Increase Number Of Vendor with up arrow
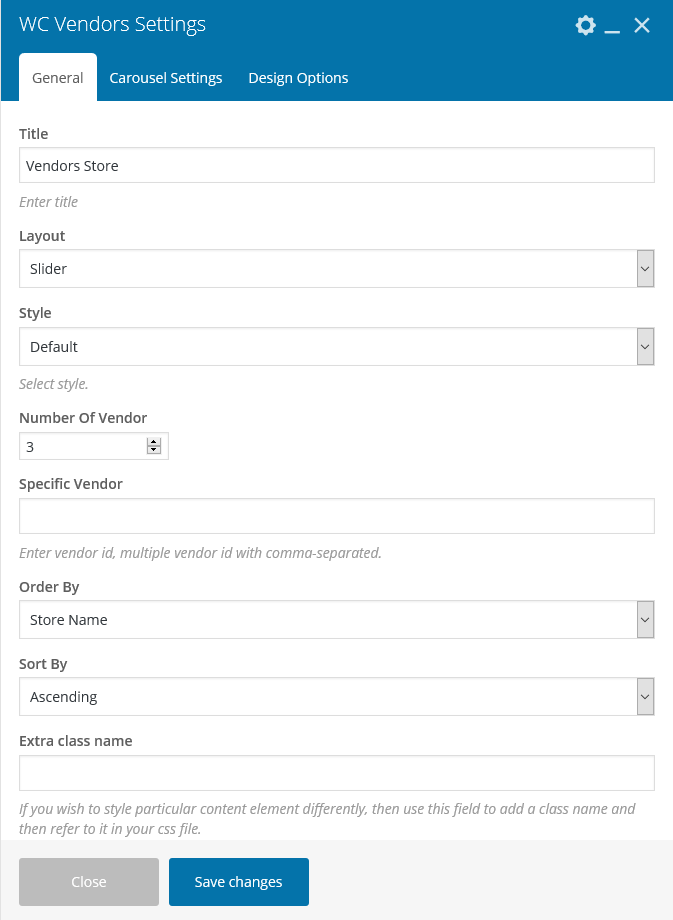Screen dimensions: 673x920 [x=154, y=441]
